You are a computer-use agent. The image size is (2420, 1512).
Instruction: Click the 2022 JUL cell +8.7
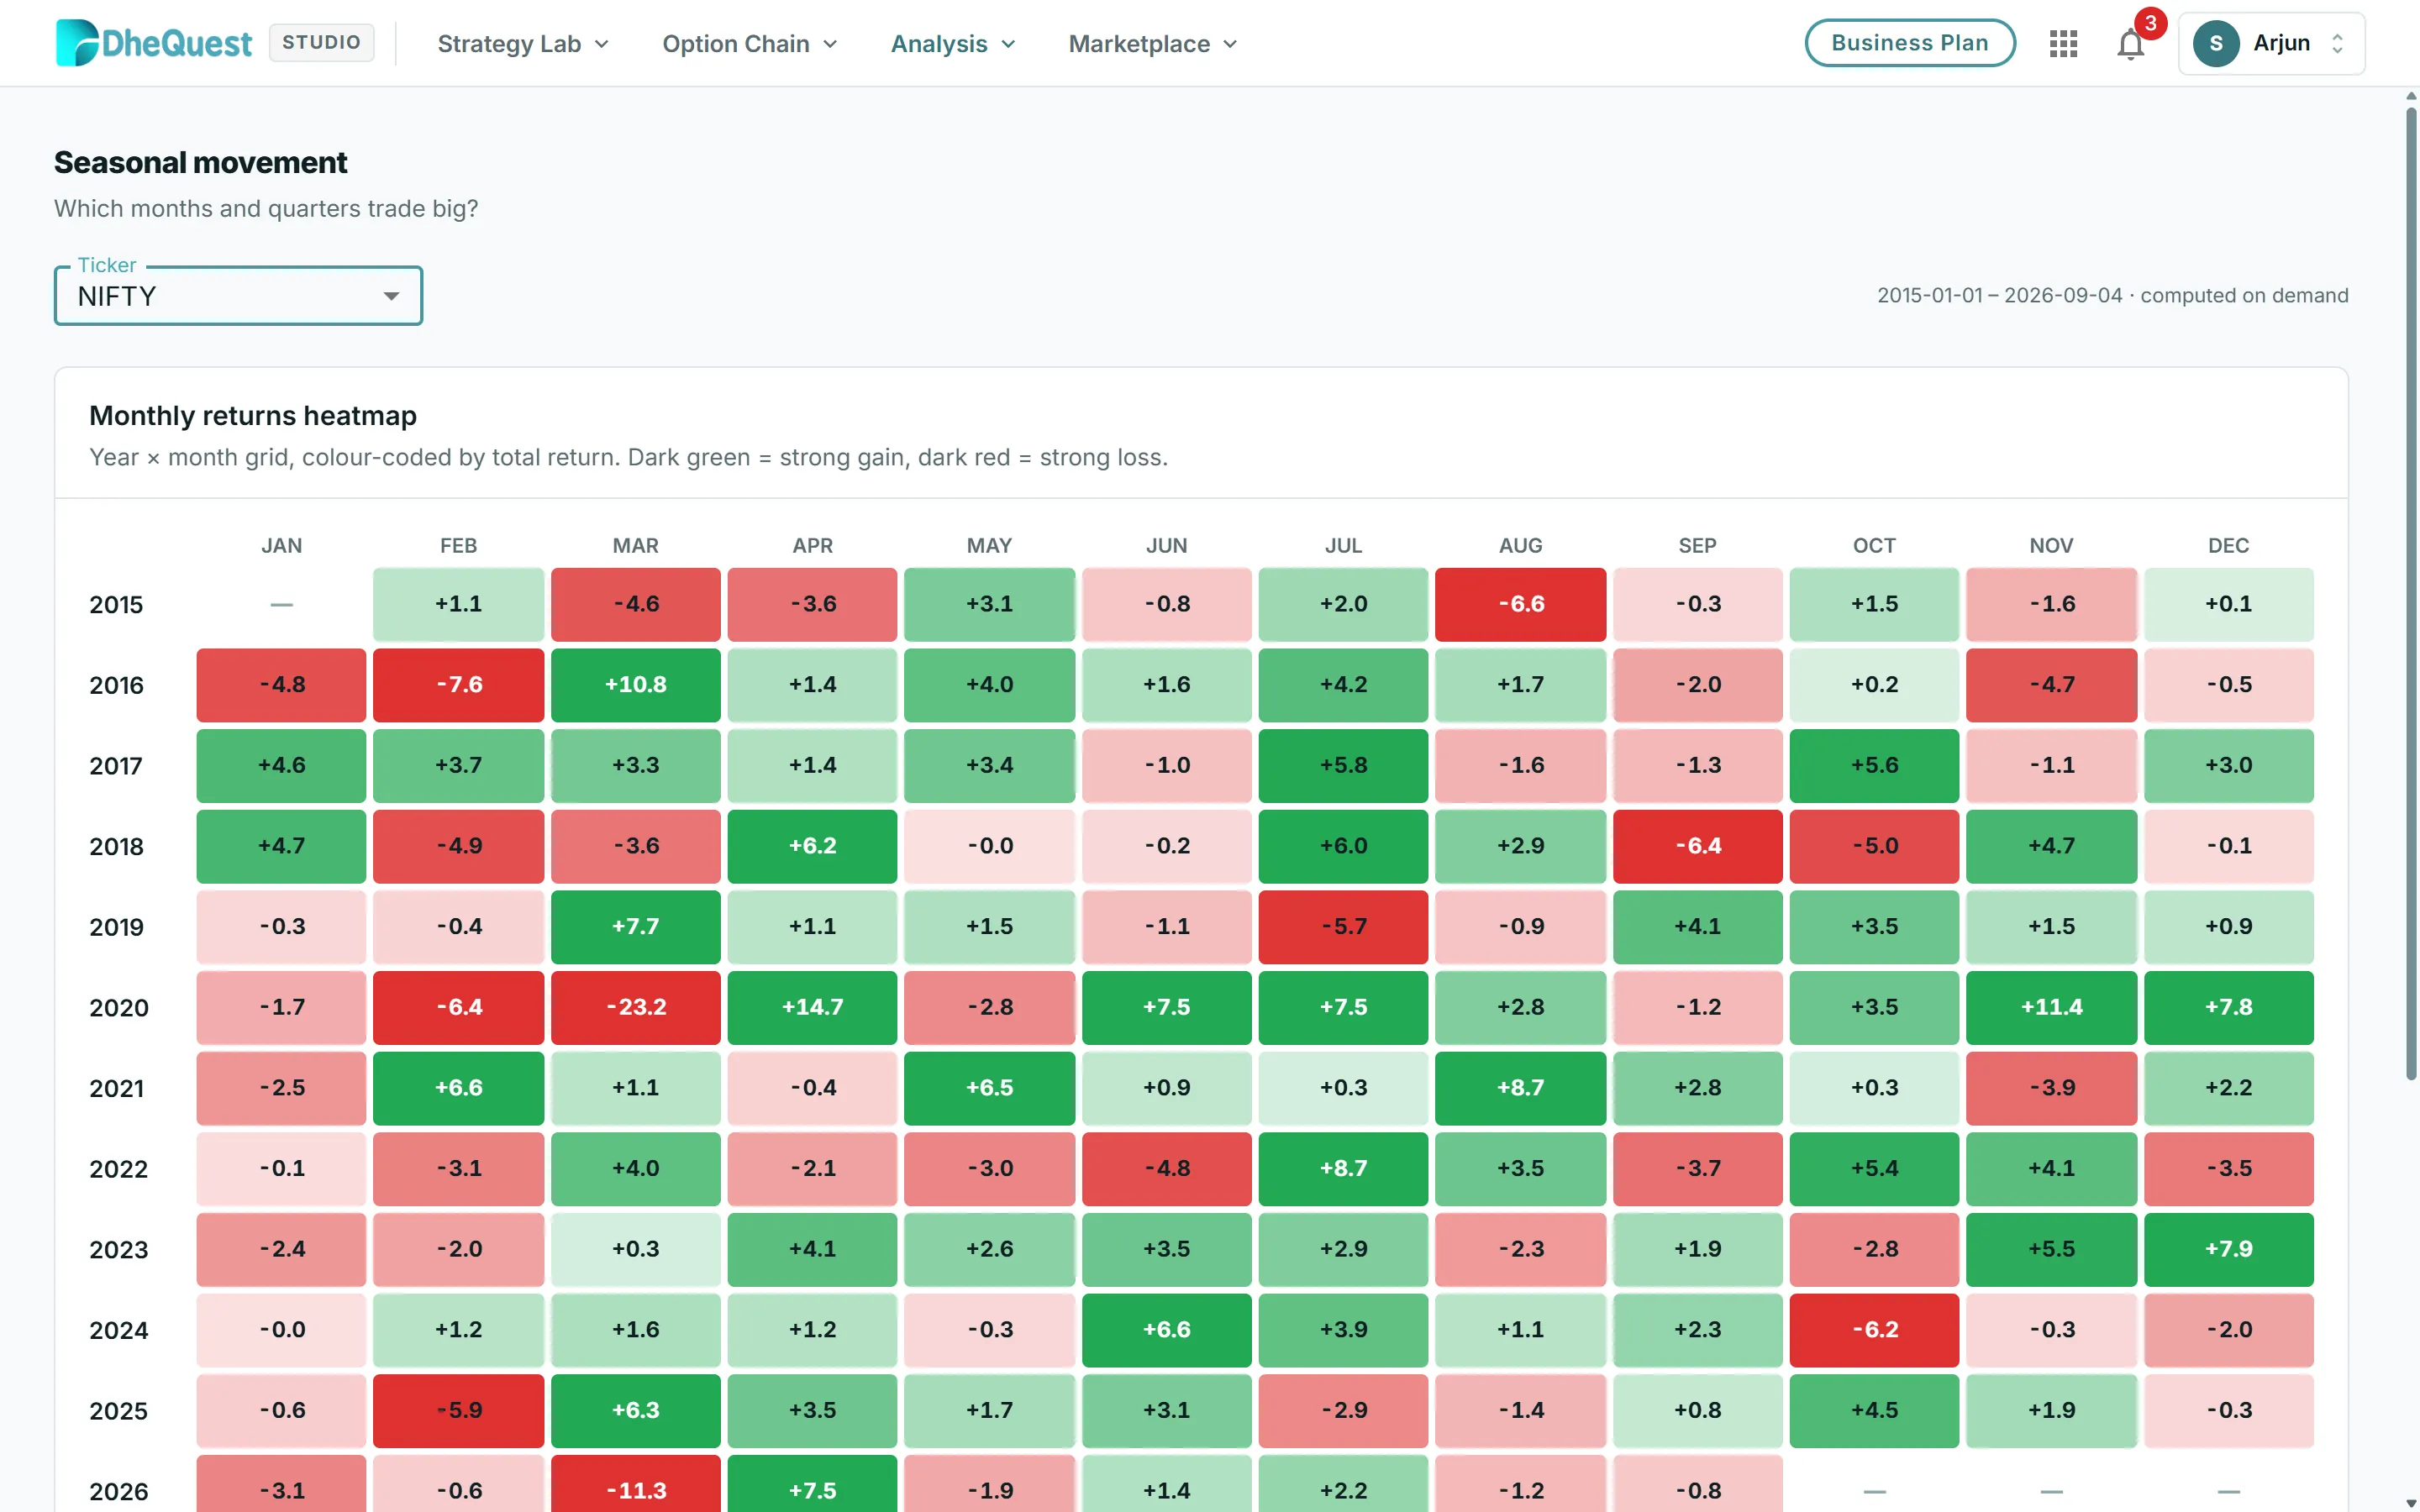point(1343,1169)
